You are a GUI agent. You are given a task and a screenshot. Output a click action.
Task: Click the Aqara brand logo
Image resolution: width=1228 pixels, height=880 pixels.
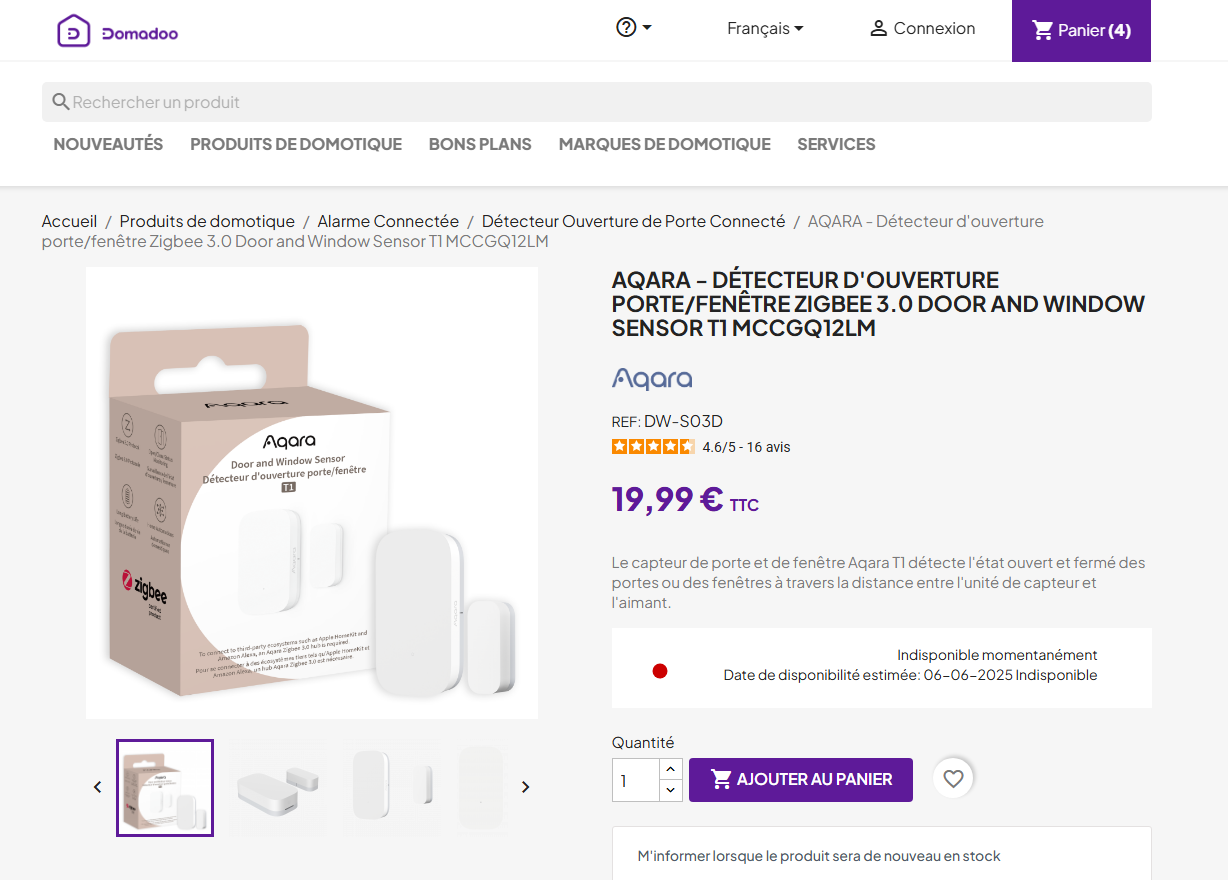pos(652,378)
